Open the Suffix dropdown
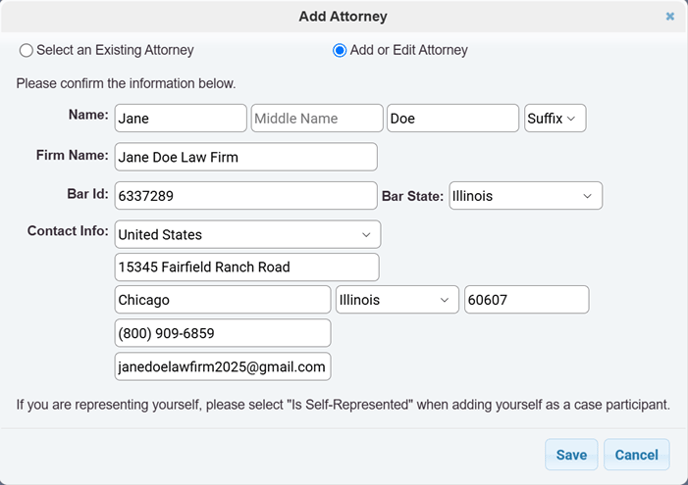688x485 pixels. click(555, 118)
